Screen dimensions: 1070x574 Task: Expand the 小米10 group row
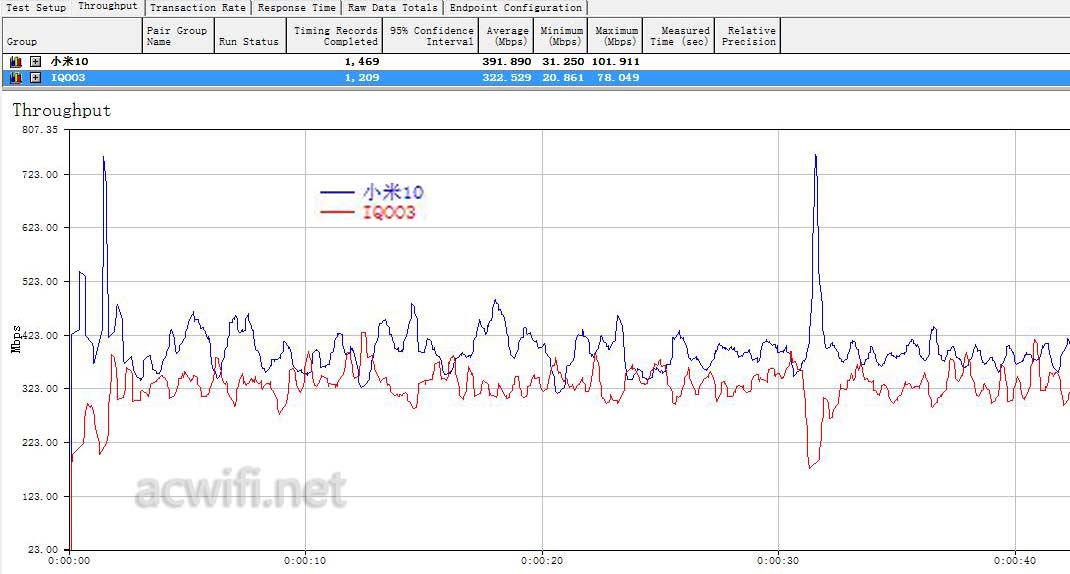pos(35,61)
